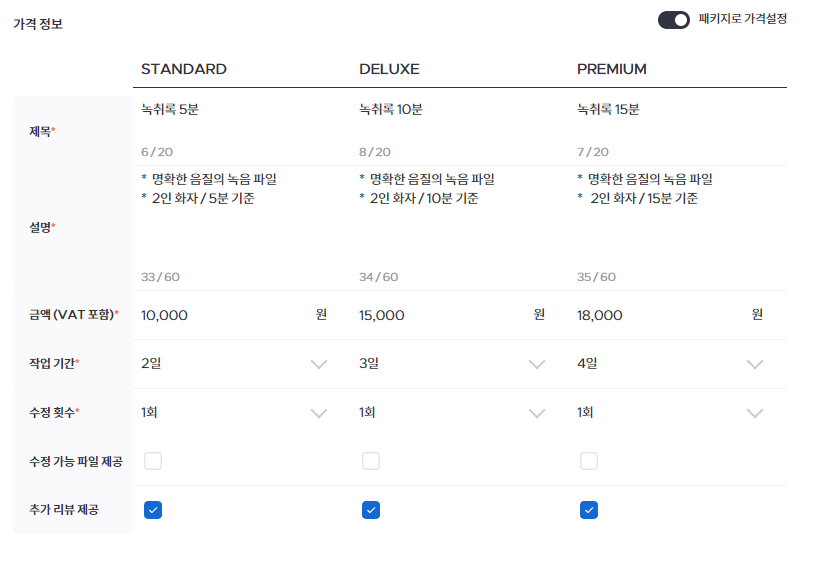The image size is (820, 565).
Task: Open STANDARD 작업 기간 dropdown showing 2일
Action: 234,364
